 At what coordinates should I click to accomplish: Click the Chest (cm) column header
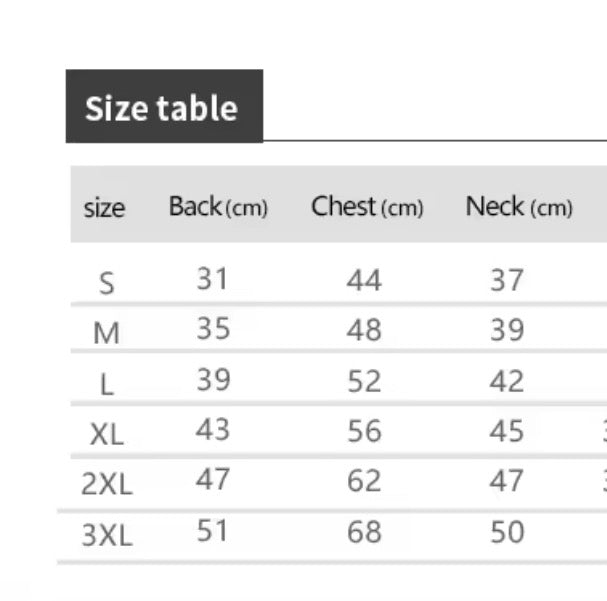[367, 206]
